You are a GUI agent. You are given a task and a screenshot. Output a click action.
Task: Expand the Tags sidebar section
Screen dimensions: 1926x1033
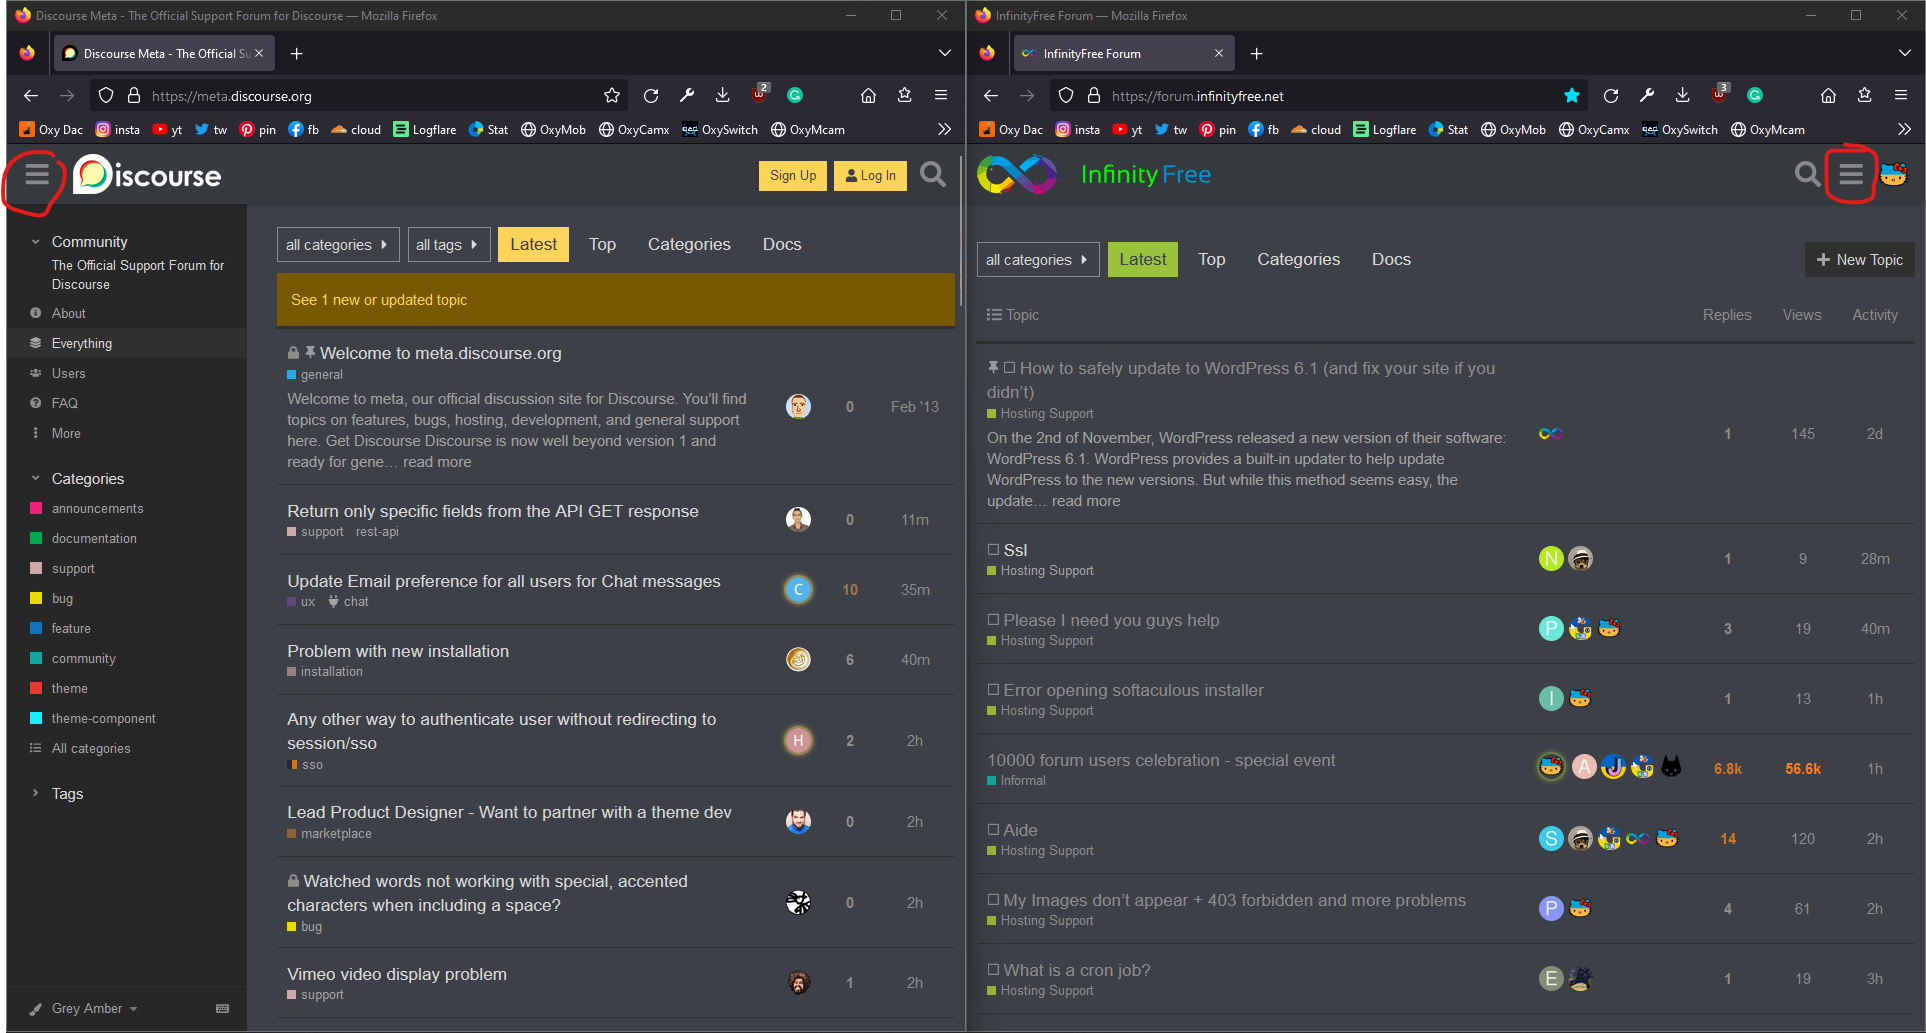[36, 794]
